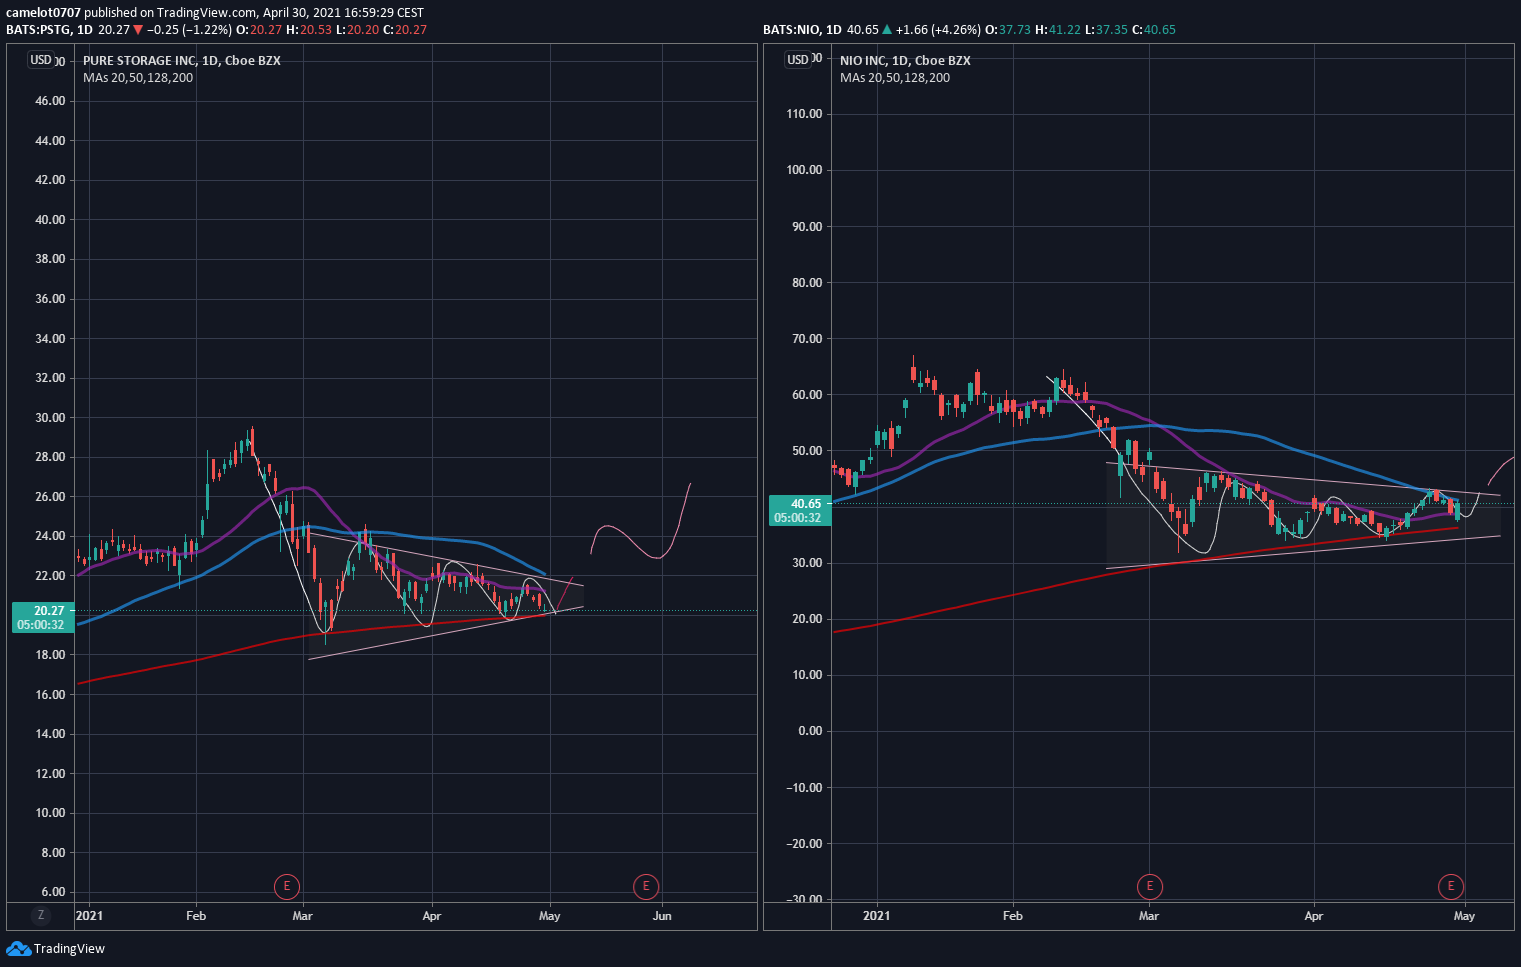Click the −20.00 price level on the NIO axis
Viewport: 1521px width, 967px height.
803,844
